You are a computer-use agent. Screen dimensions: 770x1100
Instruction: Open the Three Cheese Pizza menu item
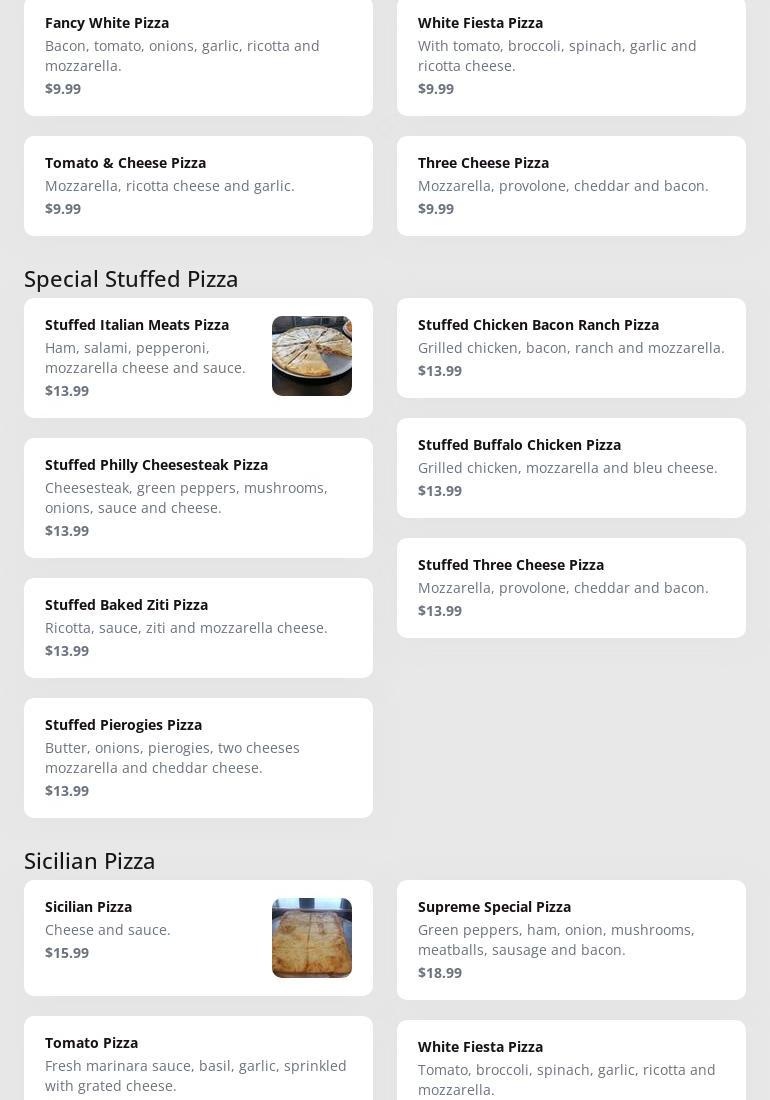coord(571,186)
